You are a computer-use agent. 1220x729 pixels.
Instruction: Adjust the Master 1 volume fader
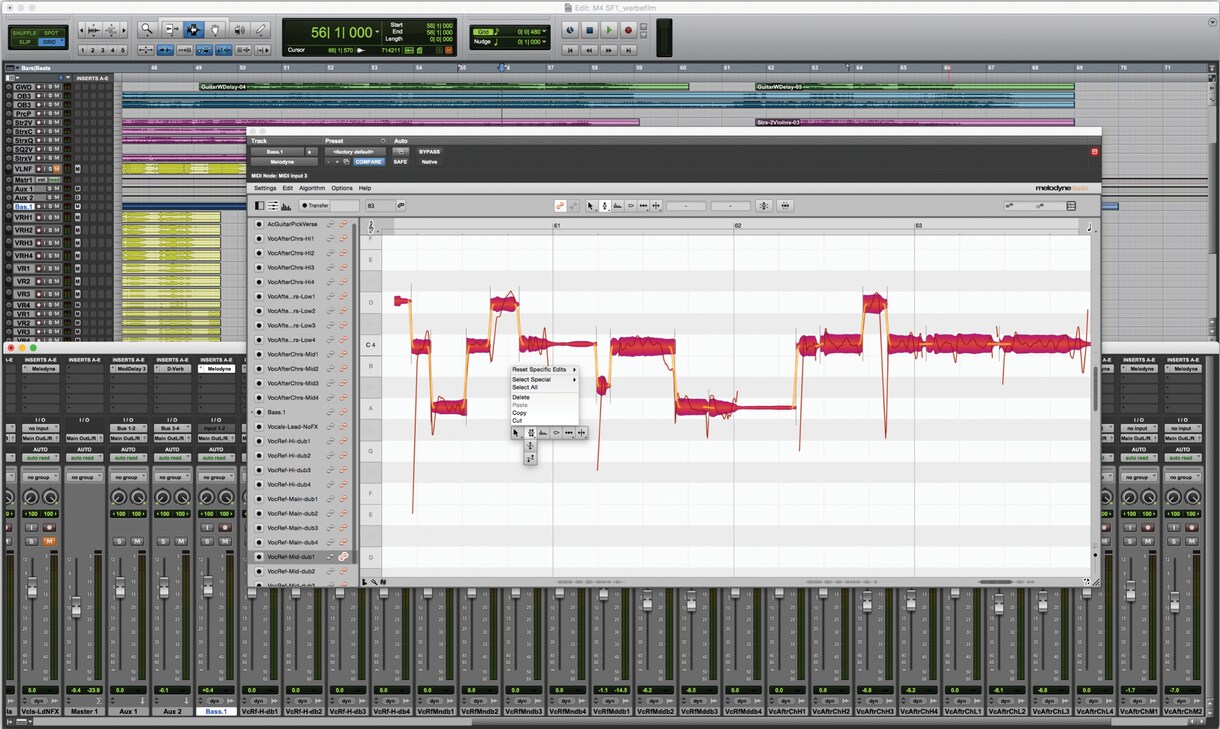[x=76, y=606]
